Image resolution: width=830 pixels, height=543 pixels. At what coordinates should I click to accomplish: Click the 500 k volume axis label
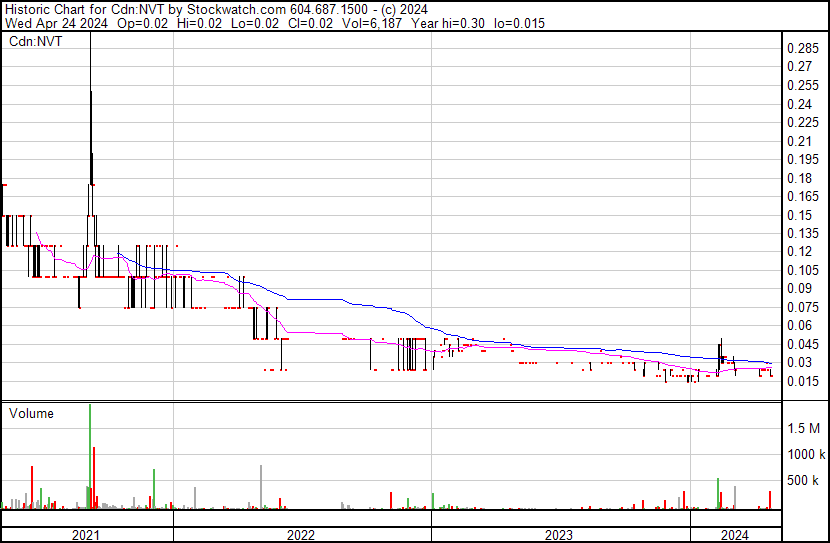click(804, 480)
